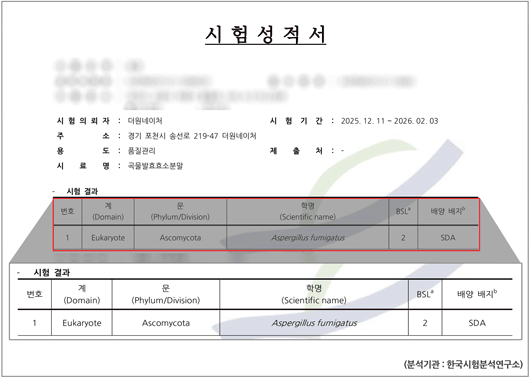Click the 배양 배지 header in the gray-shaded table

448,211
